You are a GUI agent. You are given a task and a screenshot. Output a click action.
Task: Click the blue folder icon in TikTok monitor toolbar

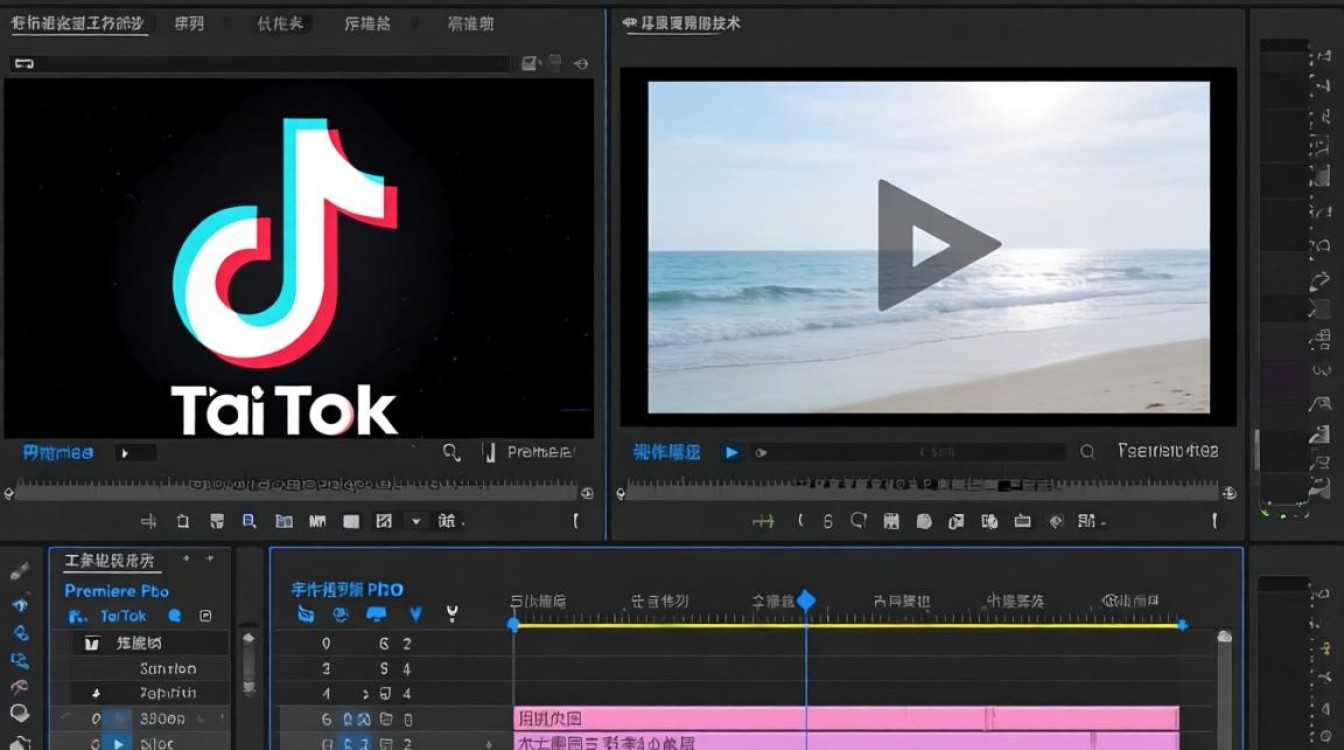(x=284, y=521)
